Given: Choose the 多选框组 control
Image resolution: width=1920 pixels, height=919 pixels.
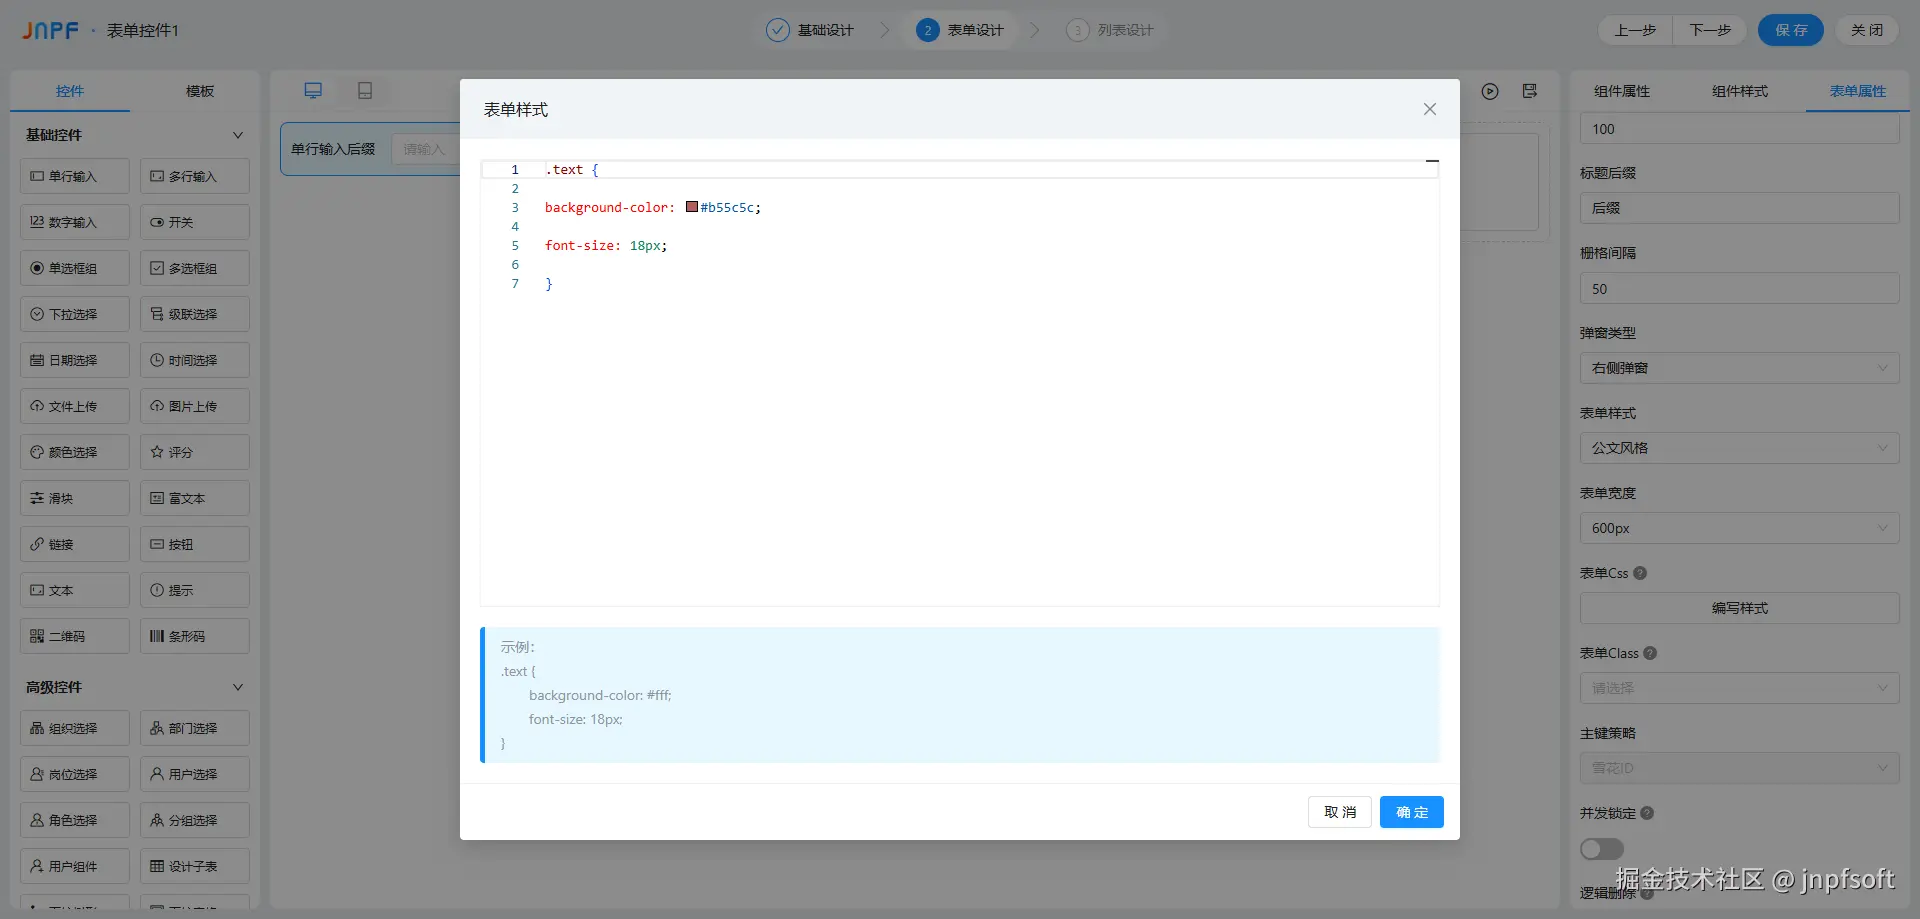Looking at the screenshot, I should pyautogui.click(x=195, y=268).
